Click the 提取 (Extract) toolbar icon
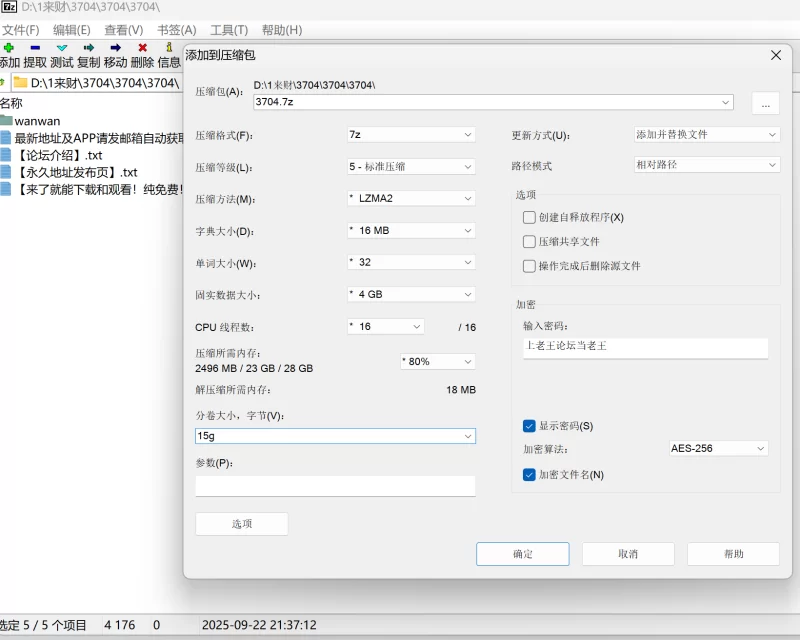This screenshot has width=800, height=640. click(x=35, y=47)
